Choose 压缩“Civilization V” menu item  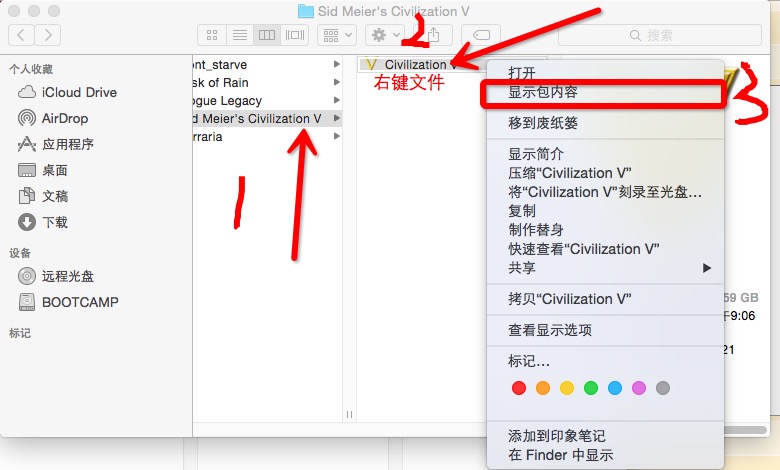tap(605, 173)
